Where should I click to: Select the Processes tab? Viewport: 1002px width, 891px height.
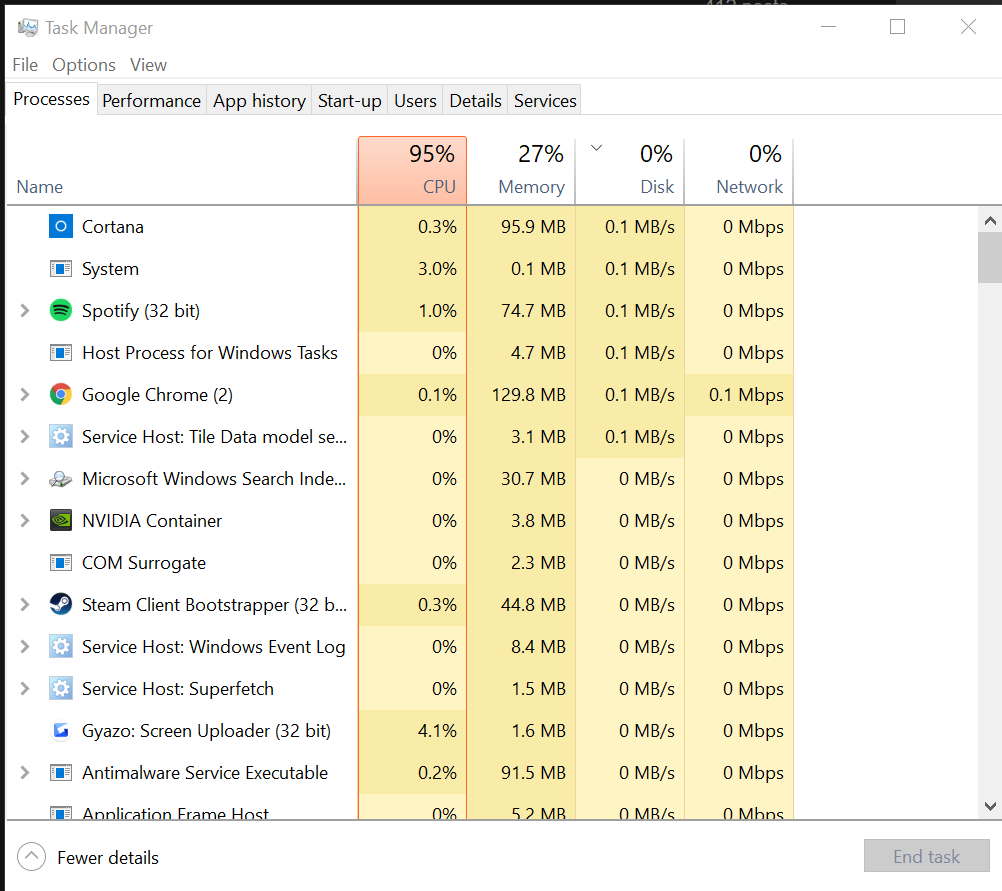tap(51, 99)
